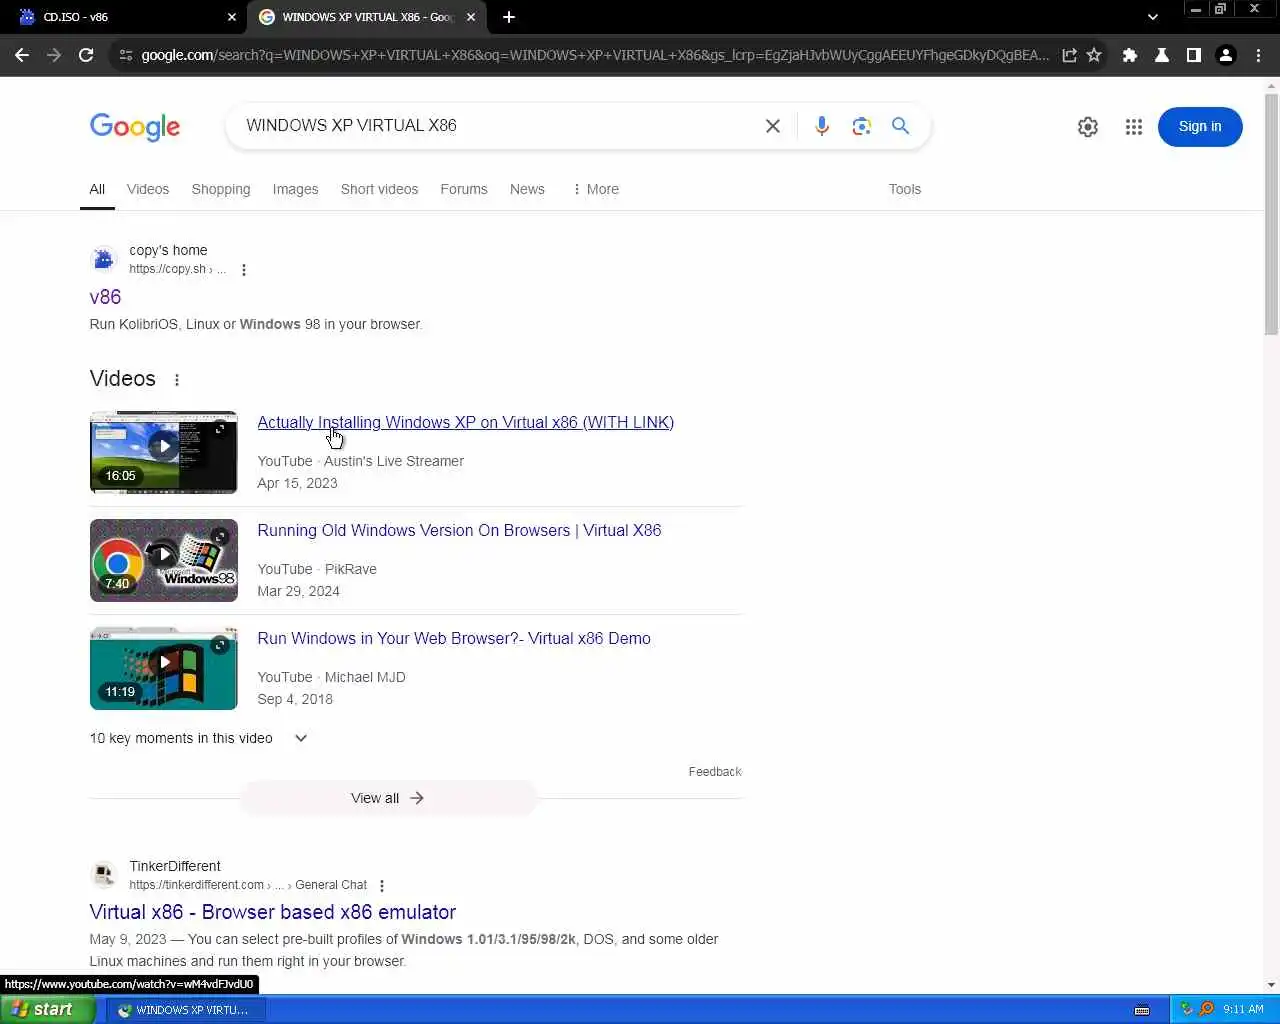The image size is (1280, 1024).
Task: Start voice search with microphone
Action: tap(821, 126)
